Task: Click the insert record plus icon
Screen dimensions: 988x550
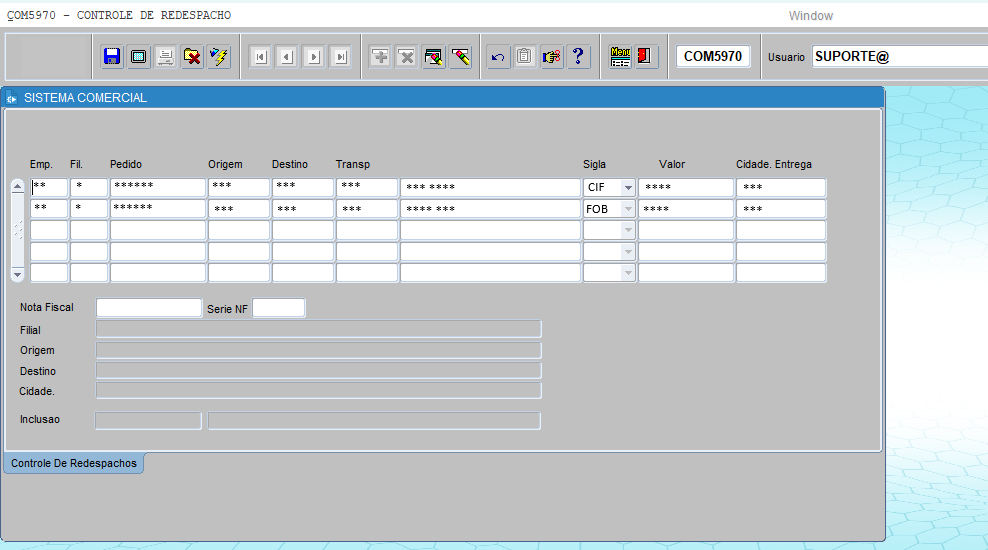Action: tap(380, 57)
